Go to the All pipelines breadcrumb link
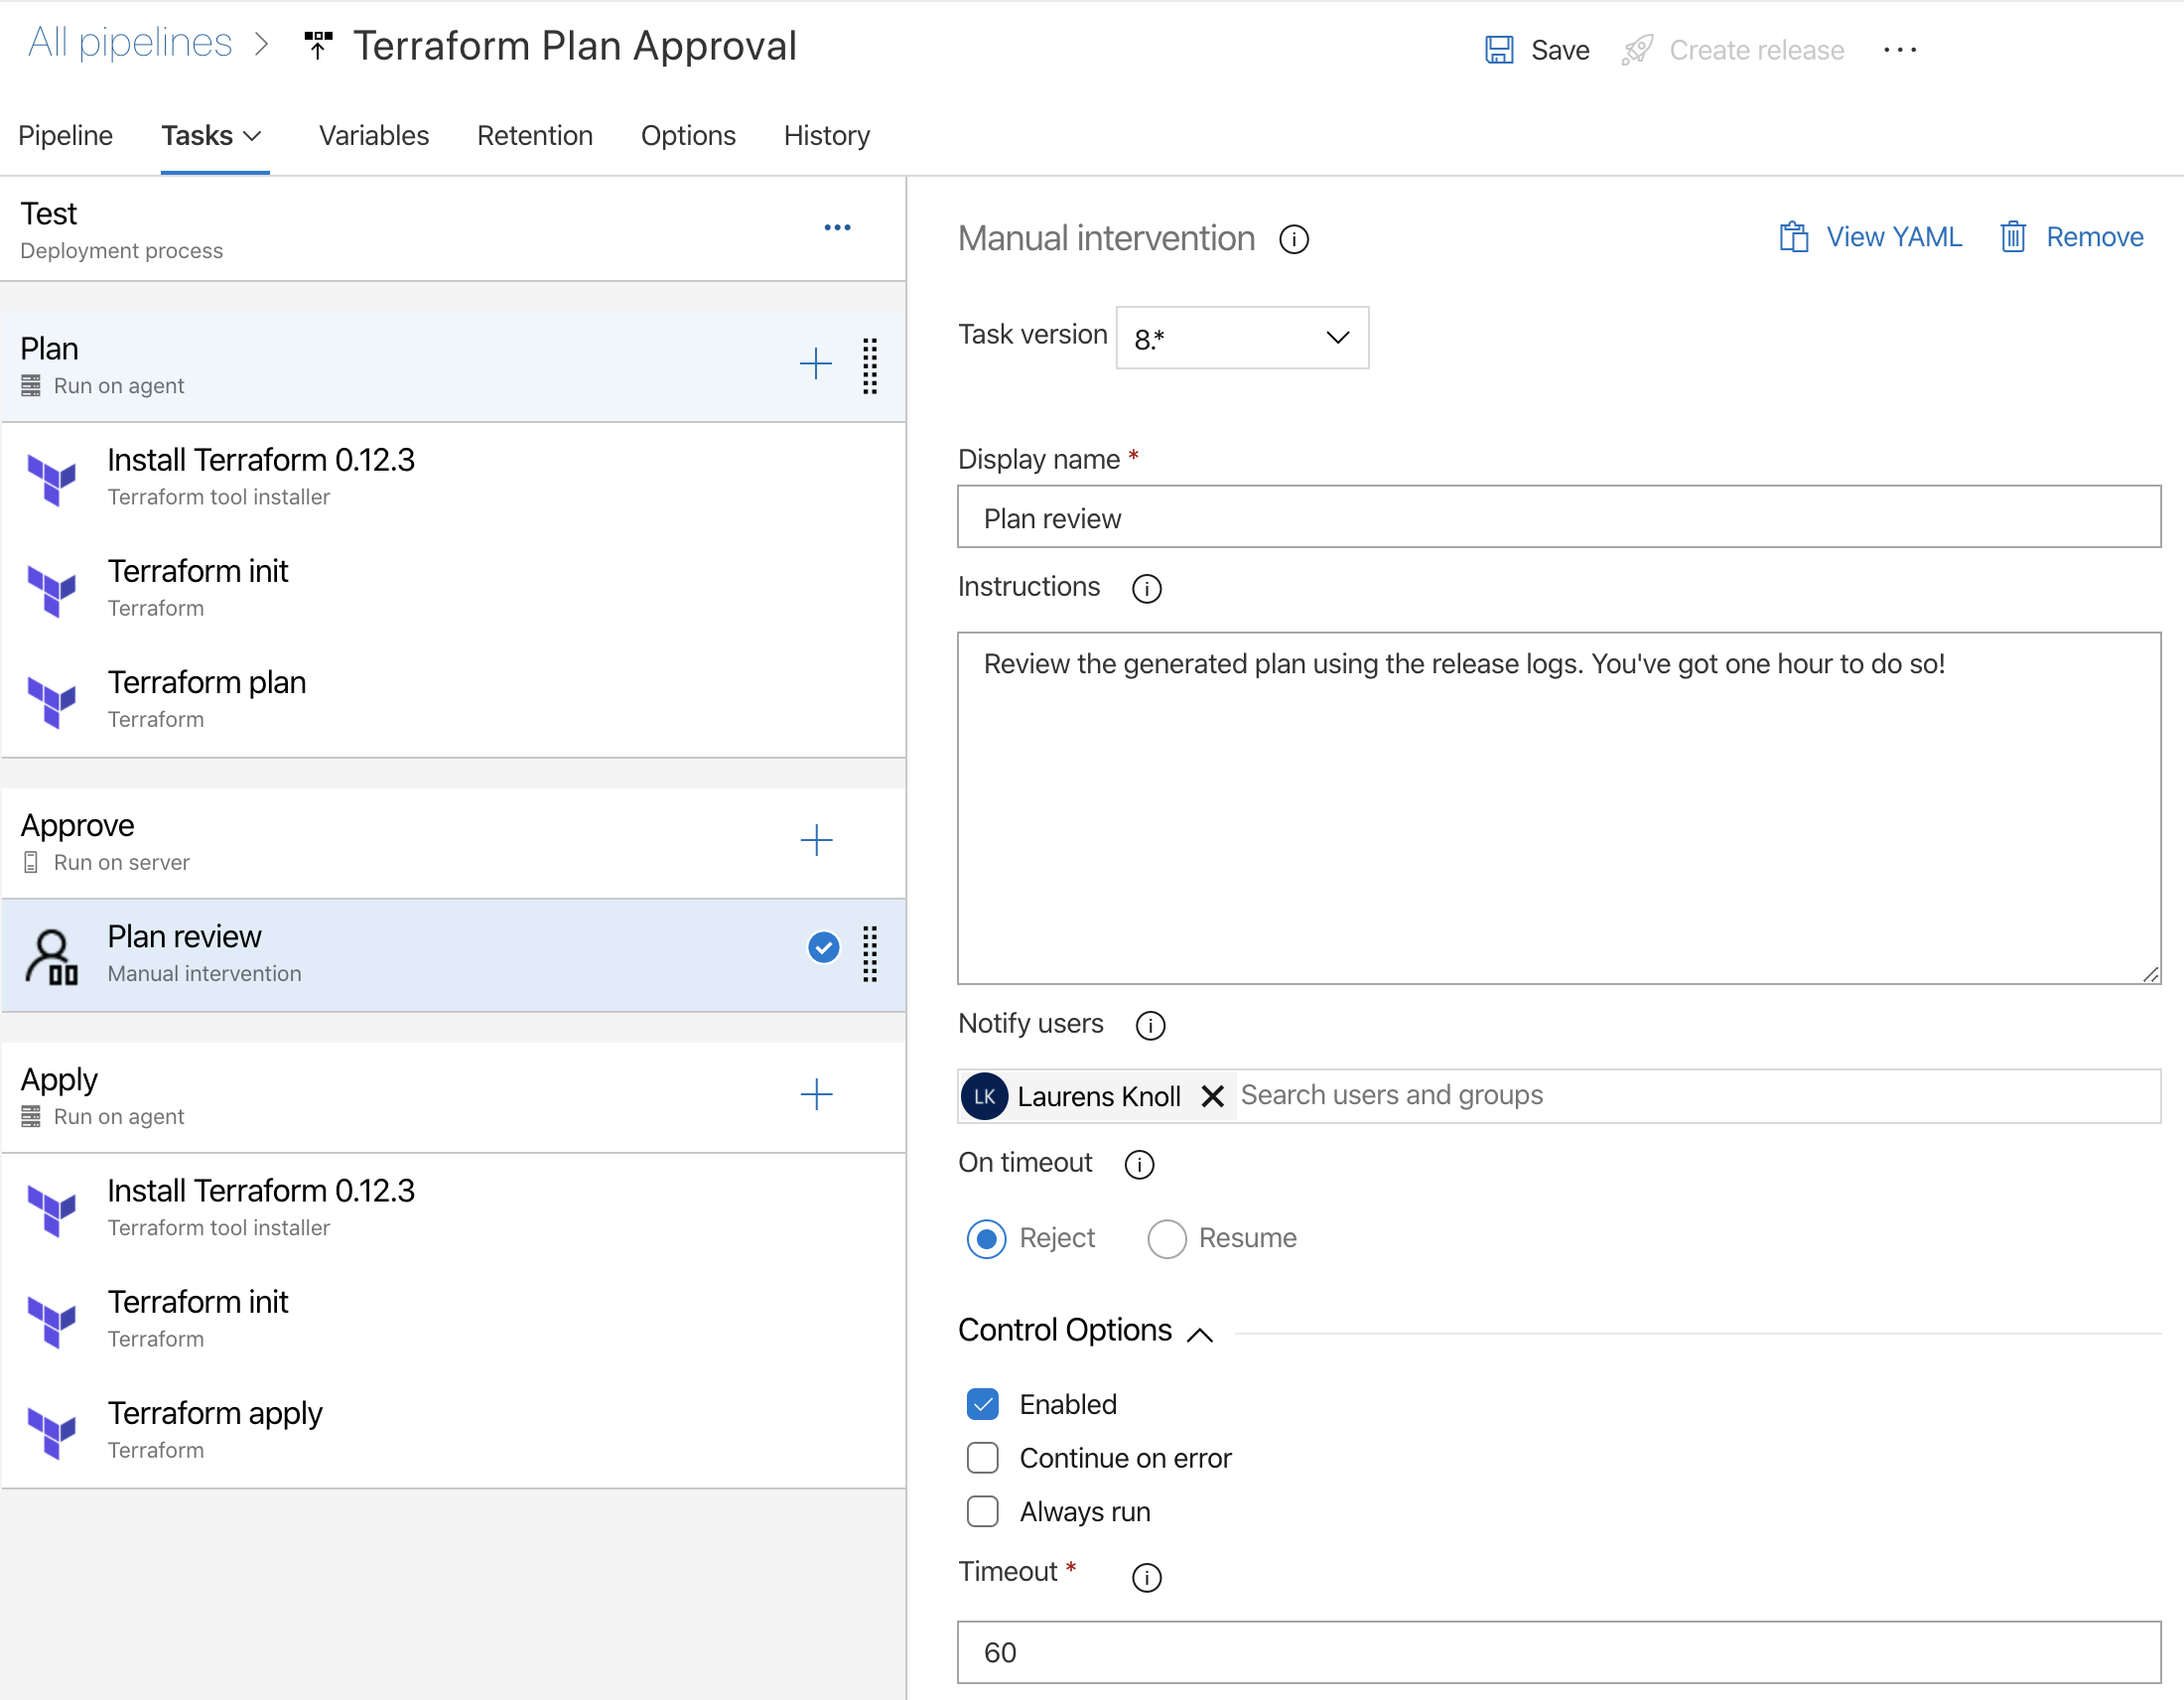This screenshot has width=2184, height=1700. point(130,44)
